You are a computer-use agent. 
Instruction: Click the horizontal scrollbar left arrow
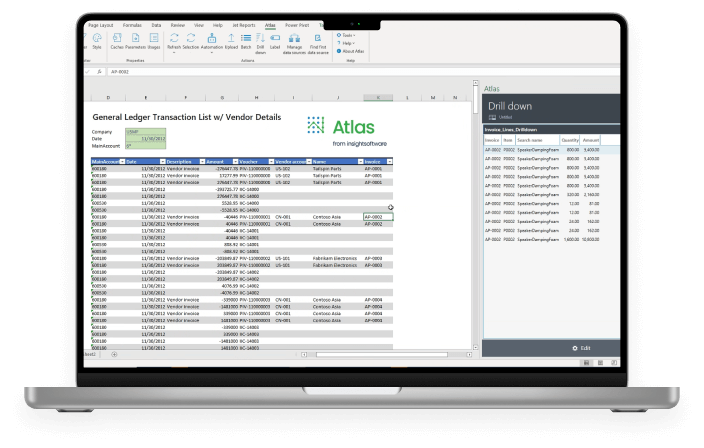304,355
